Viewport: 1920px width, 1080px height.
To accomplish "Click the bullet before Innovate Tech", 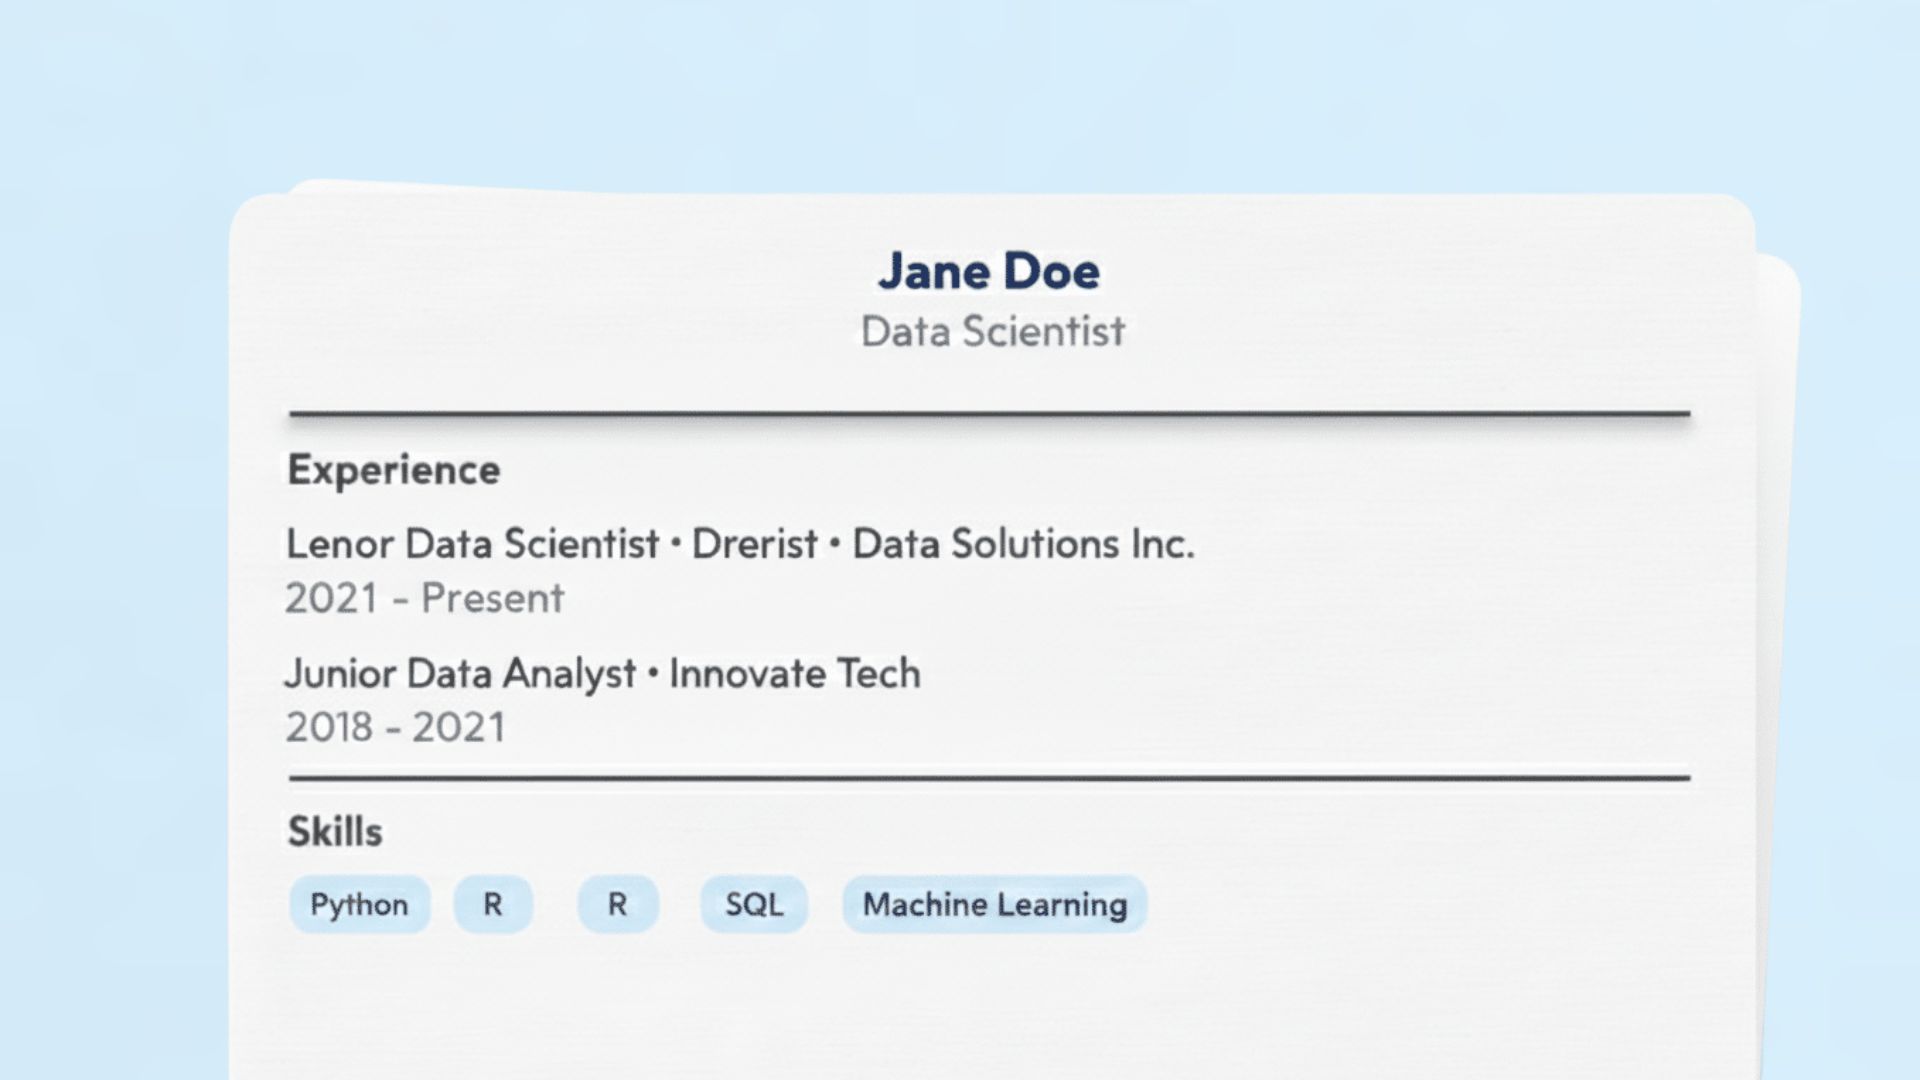I will tap(653, 674).
